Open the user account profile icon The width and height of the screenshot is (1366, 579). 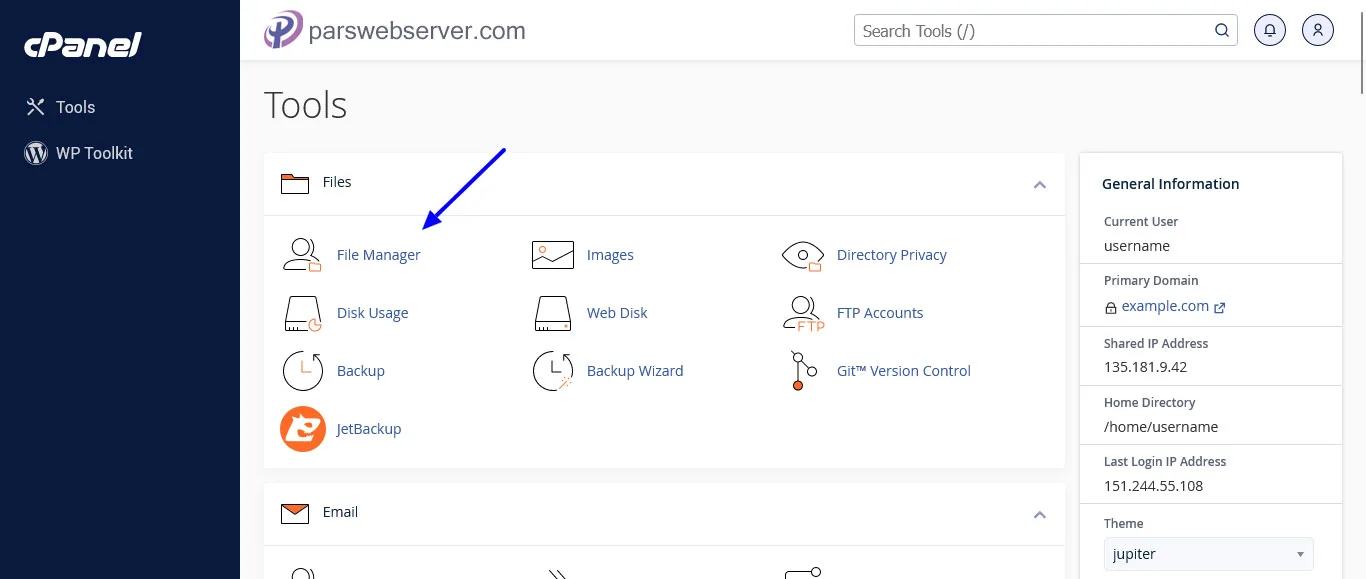[1318, 30]
